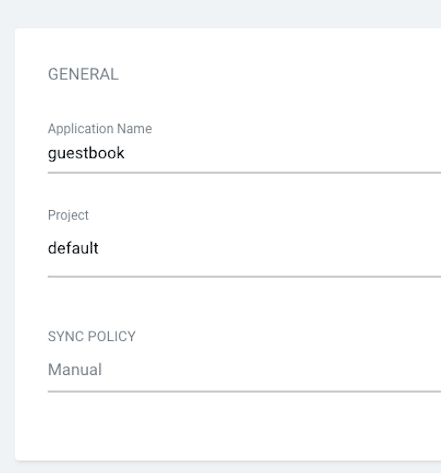Click blank card area above GENERAL heading

(x=228, y=47)
